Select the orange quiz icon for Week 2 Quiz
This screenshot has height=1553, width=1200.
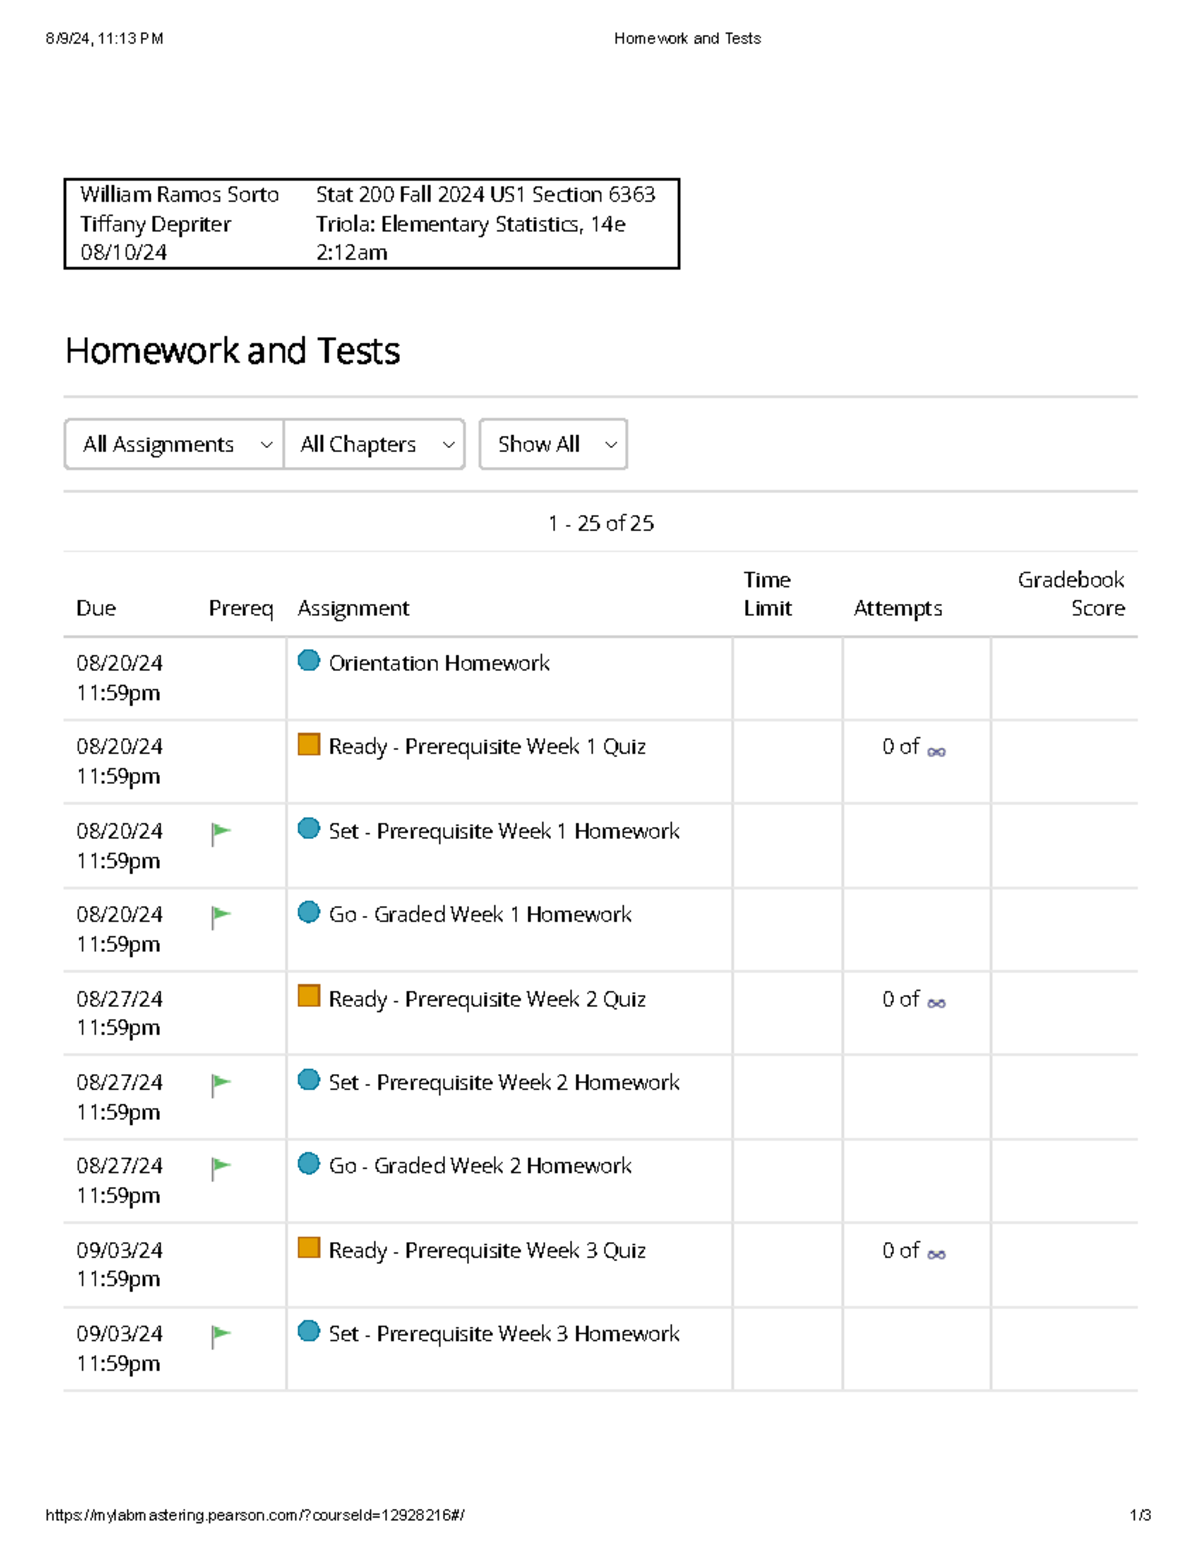coord(308,996)
